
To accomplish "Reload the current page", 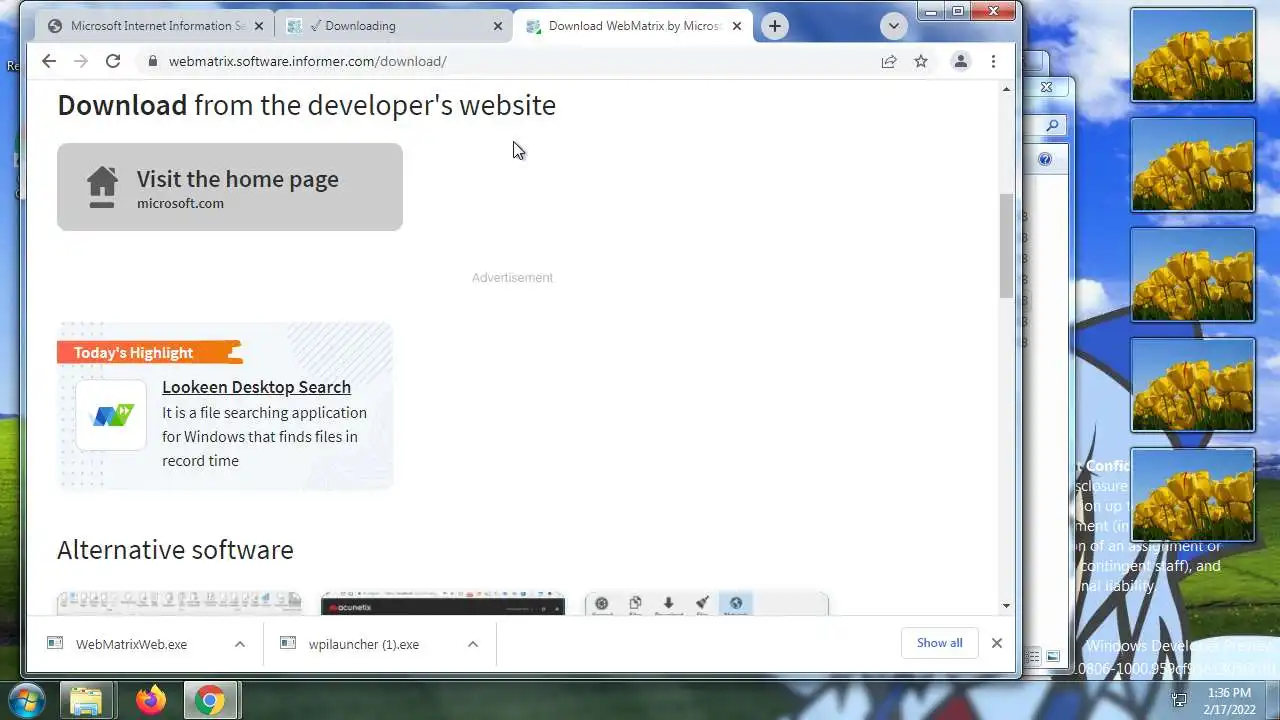I will (113, 61).
